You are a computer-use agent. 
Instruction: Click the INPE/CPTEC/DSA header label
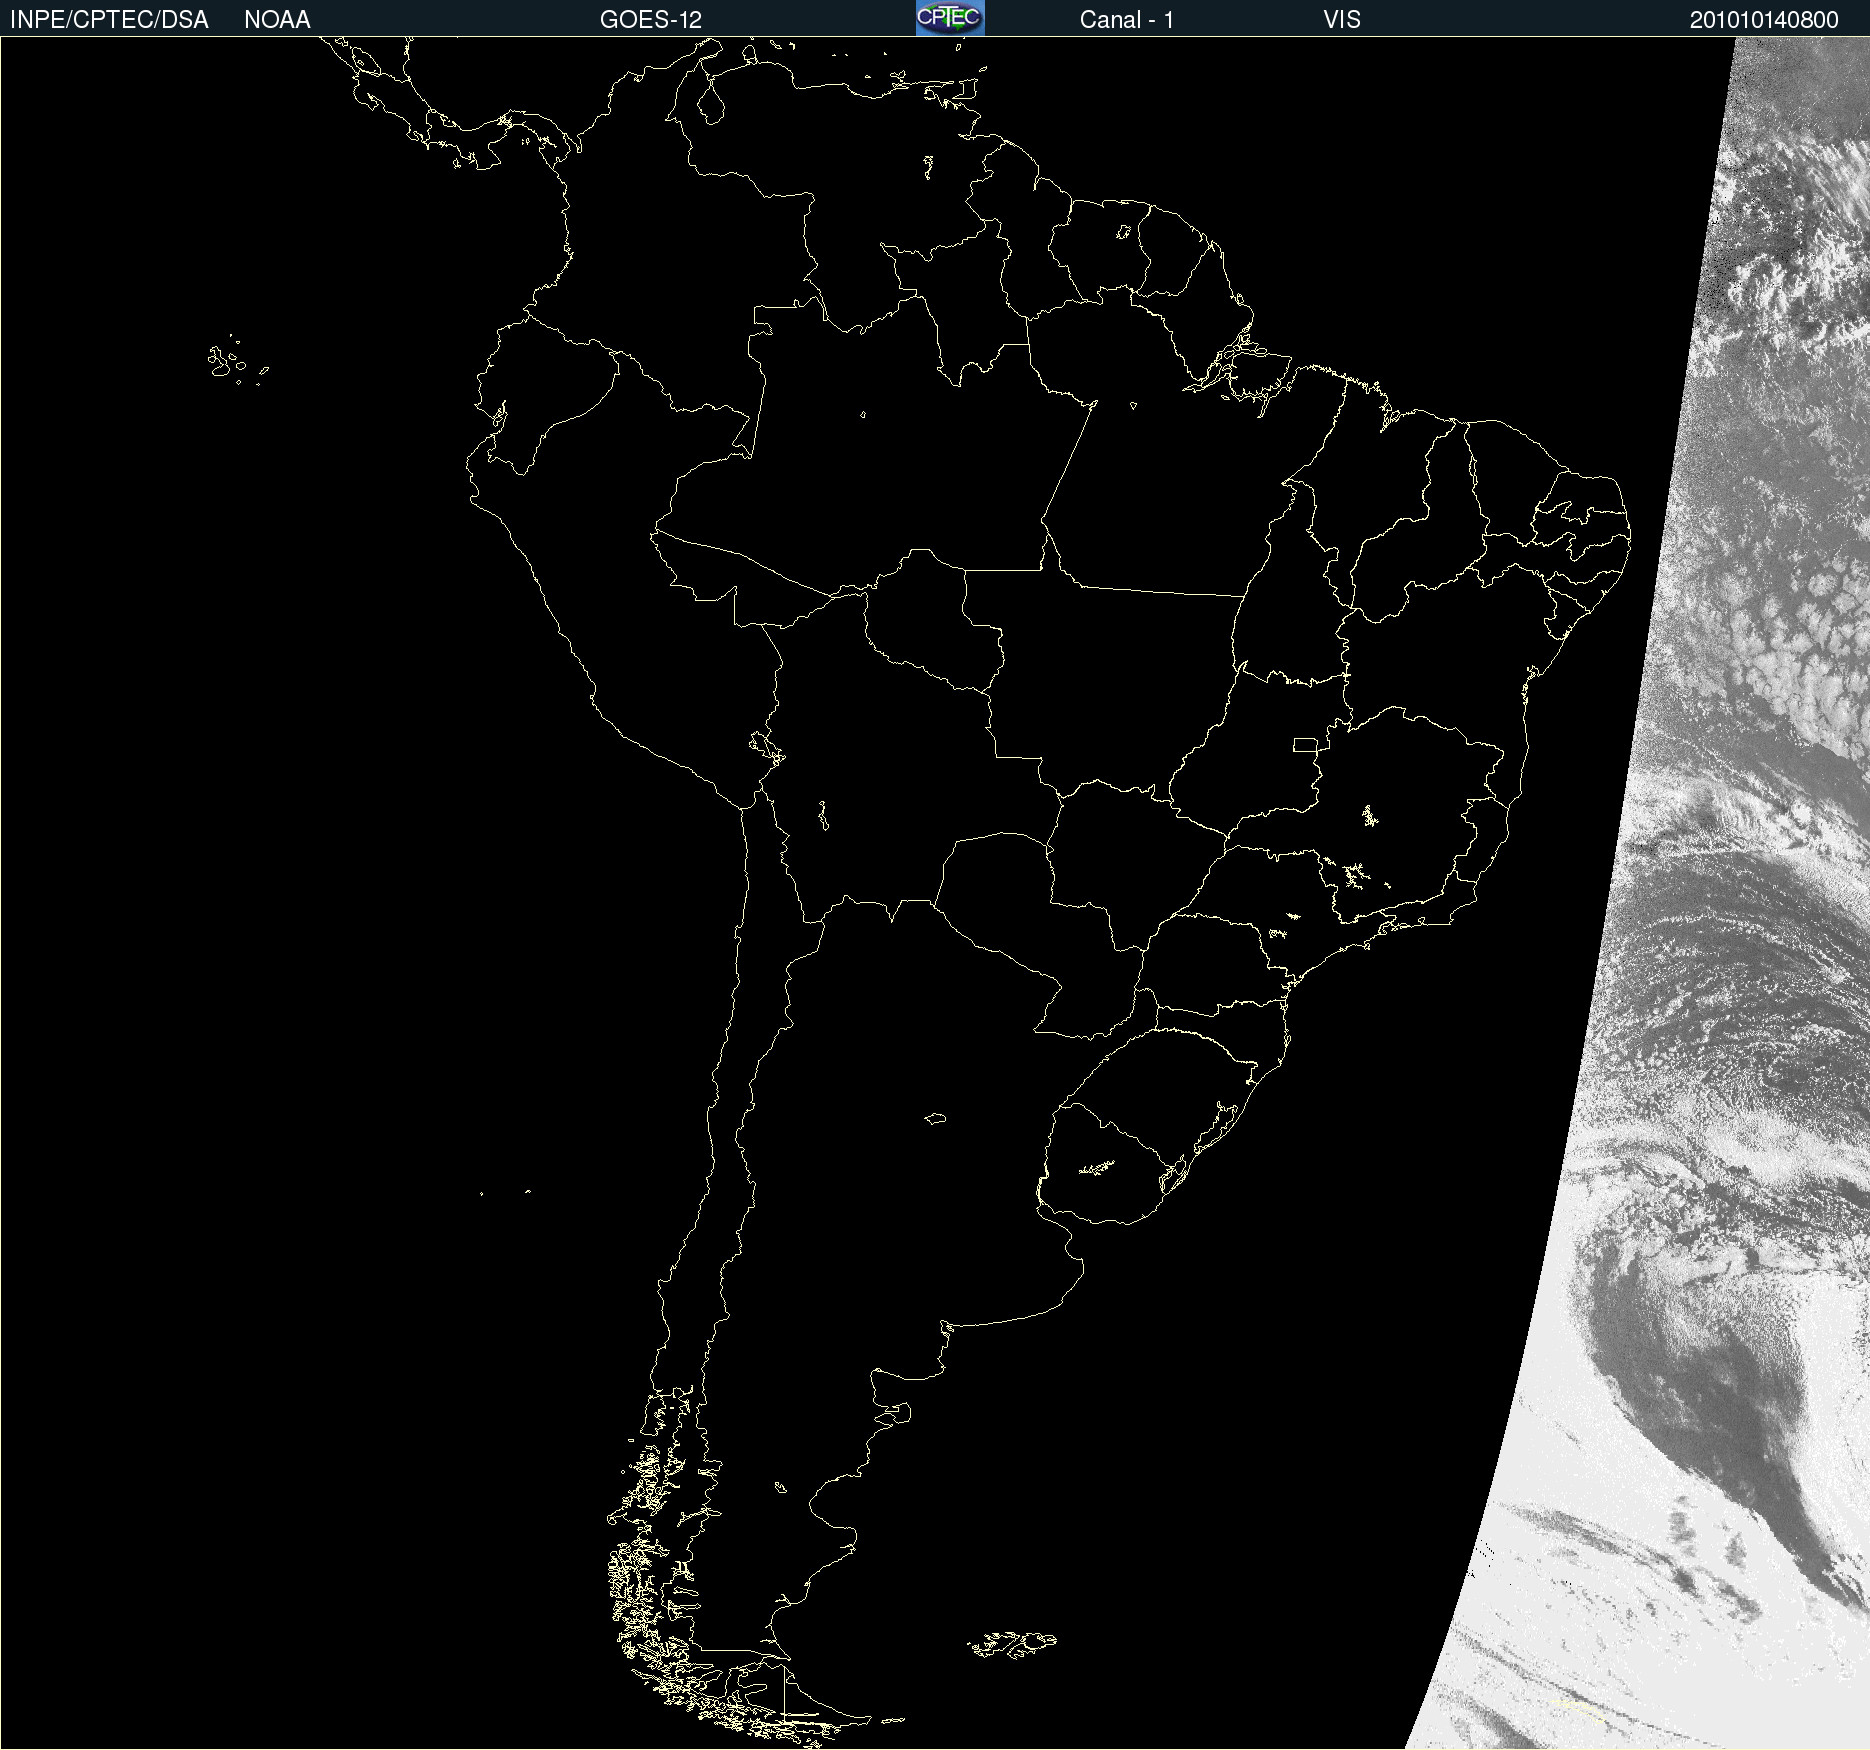[109, 20]
